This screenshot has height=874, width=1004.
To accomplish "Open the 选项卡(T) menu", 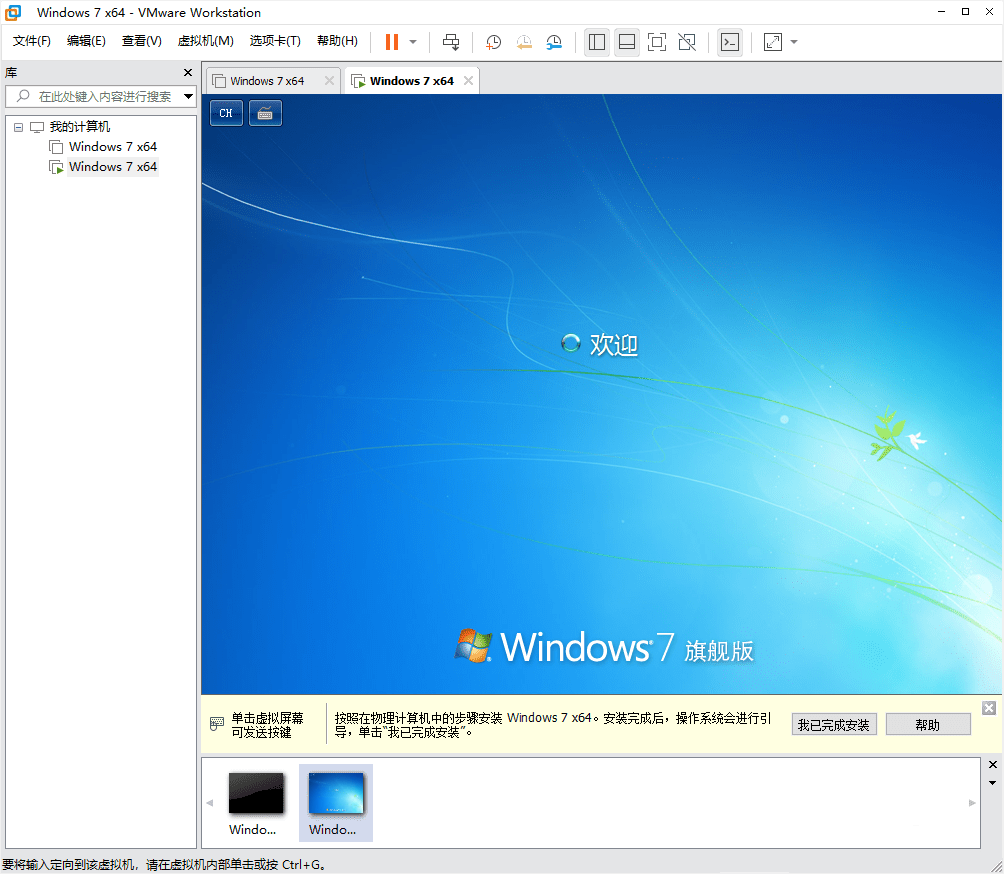I will (275, 41).
